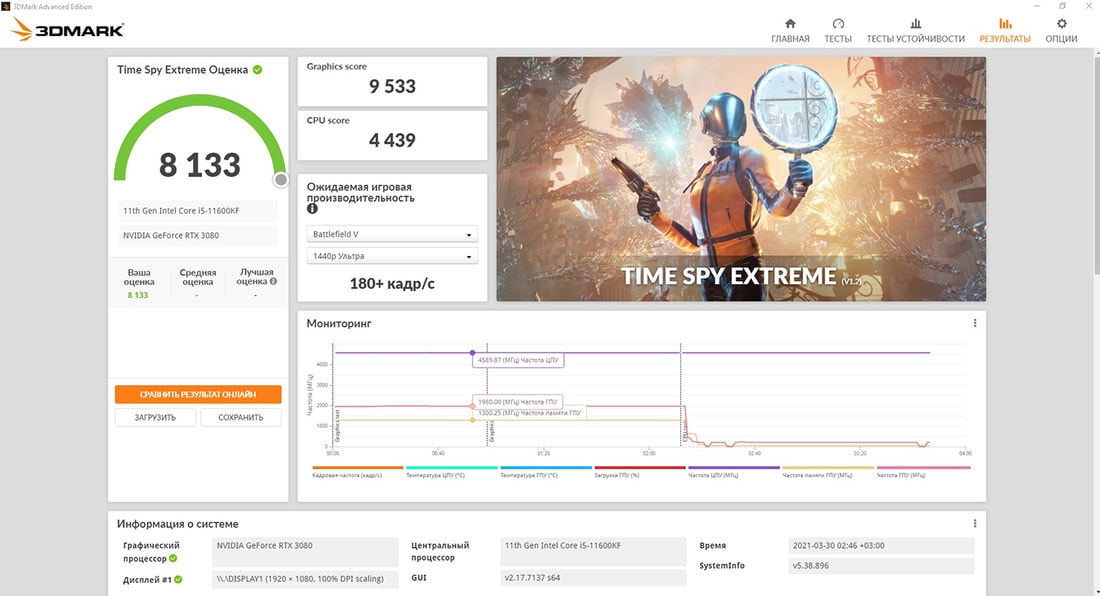Click the GUI version v2.17.7137 s64

pyautogui.click(x=593, y=578)
